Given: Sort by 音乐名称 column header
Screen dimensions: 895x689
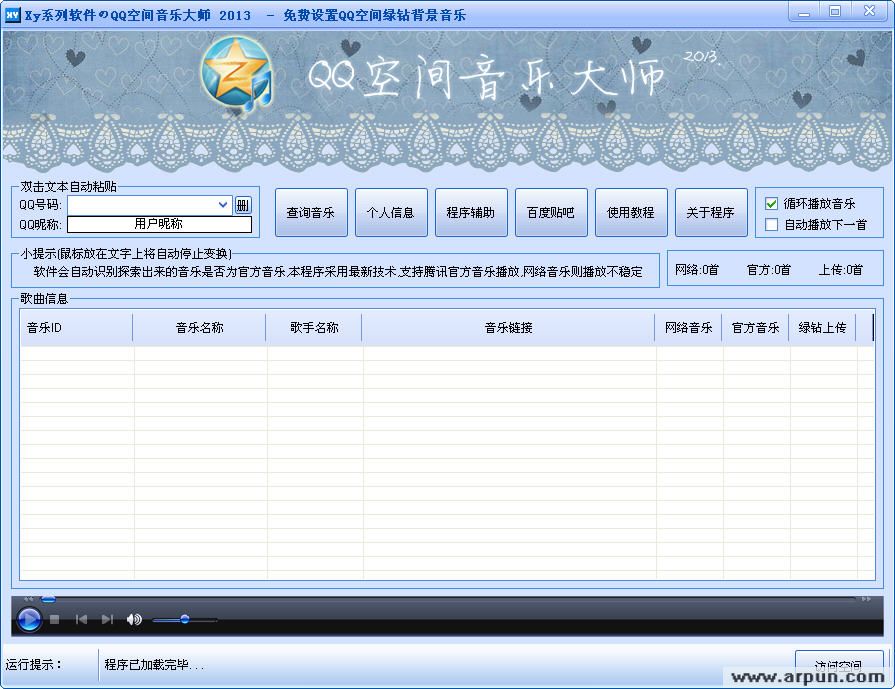Looking at the screenshot, I should click(199, 328).
